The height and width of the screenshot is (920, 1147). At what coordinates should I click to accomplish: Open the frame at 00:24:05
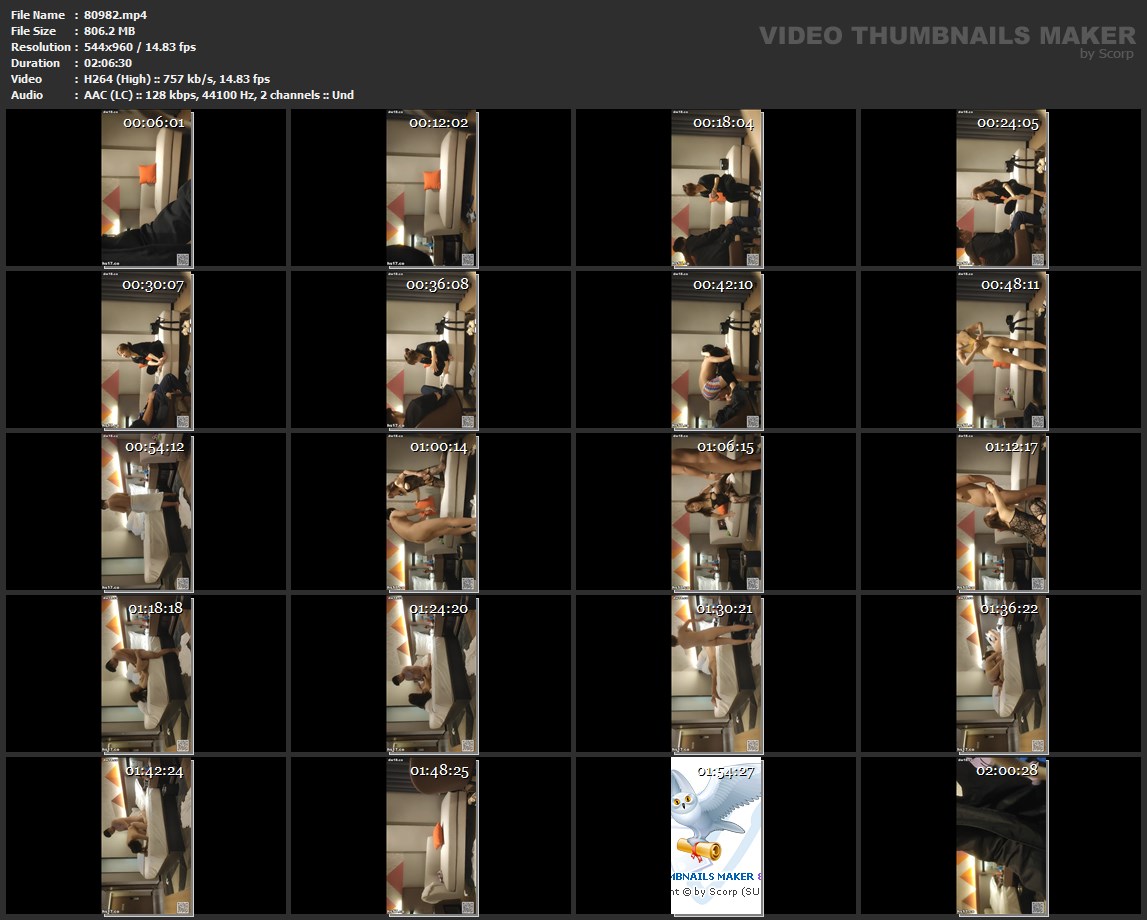(x=1001, y=188)
